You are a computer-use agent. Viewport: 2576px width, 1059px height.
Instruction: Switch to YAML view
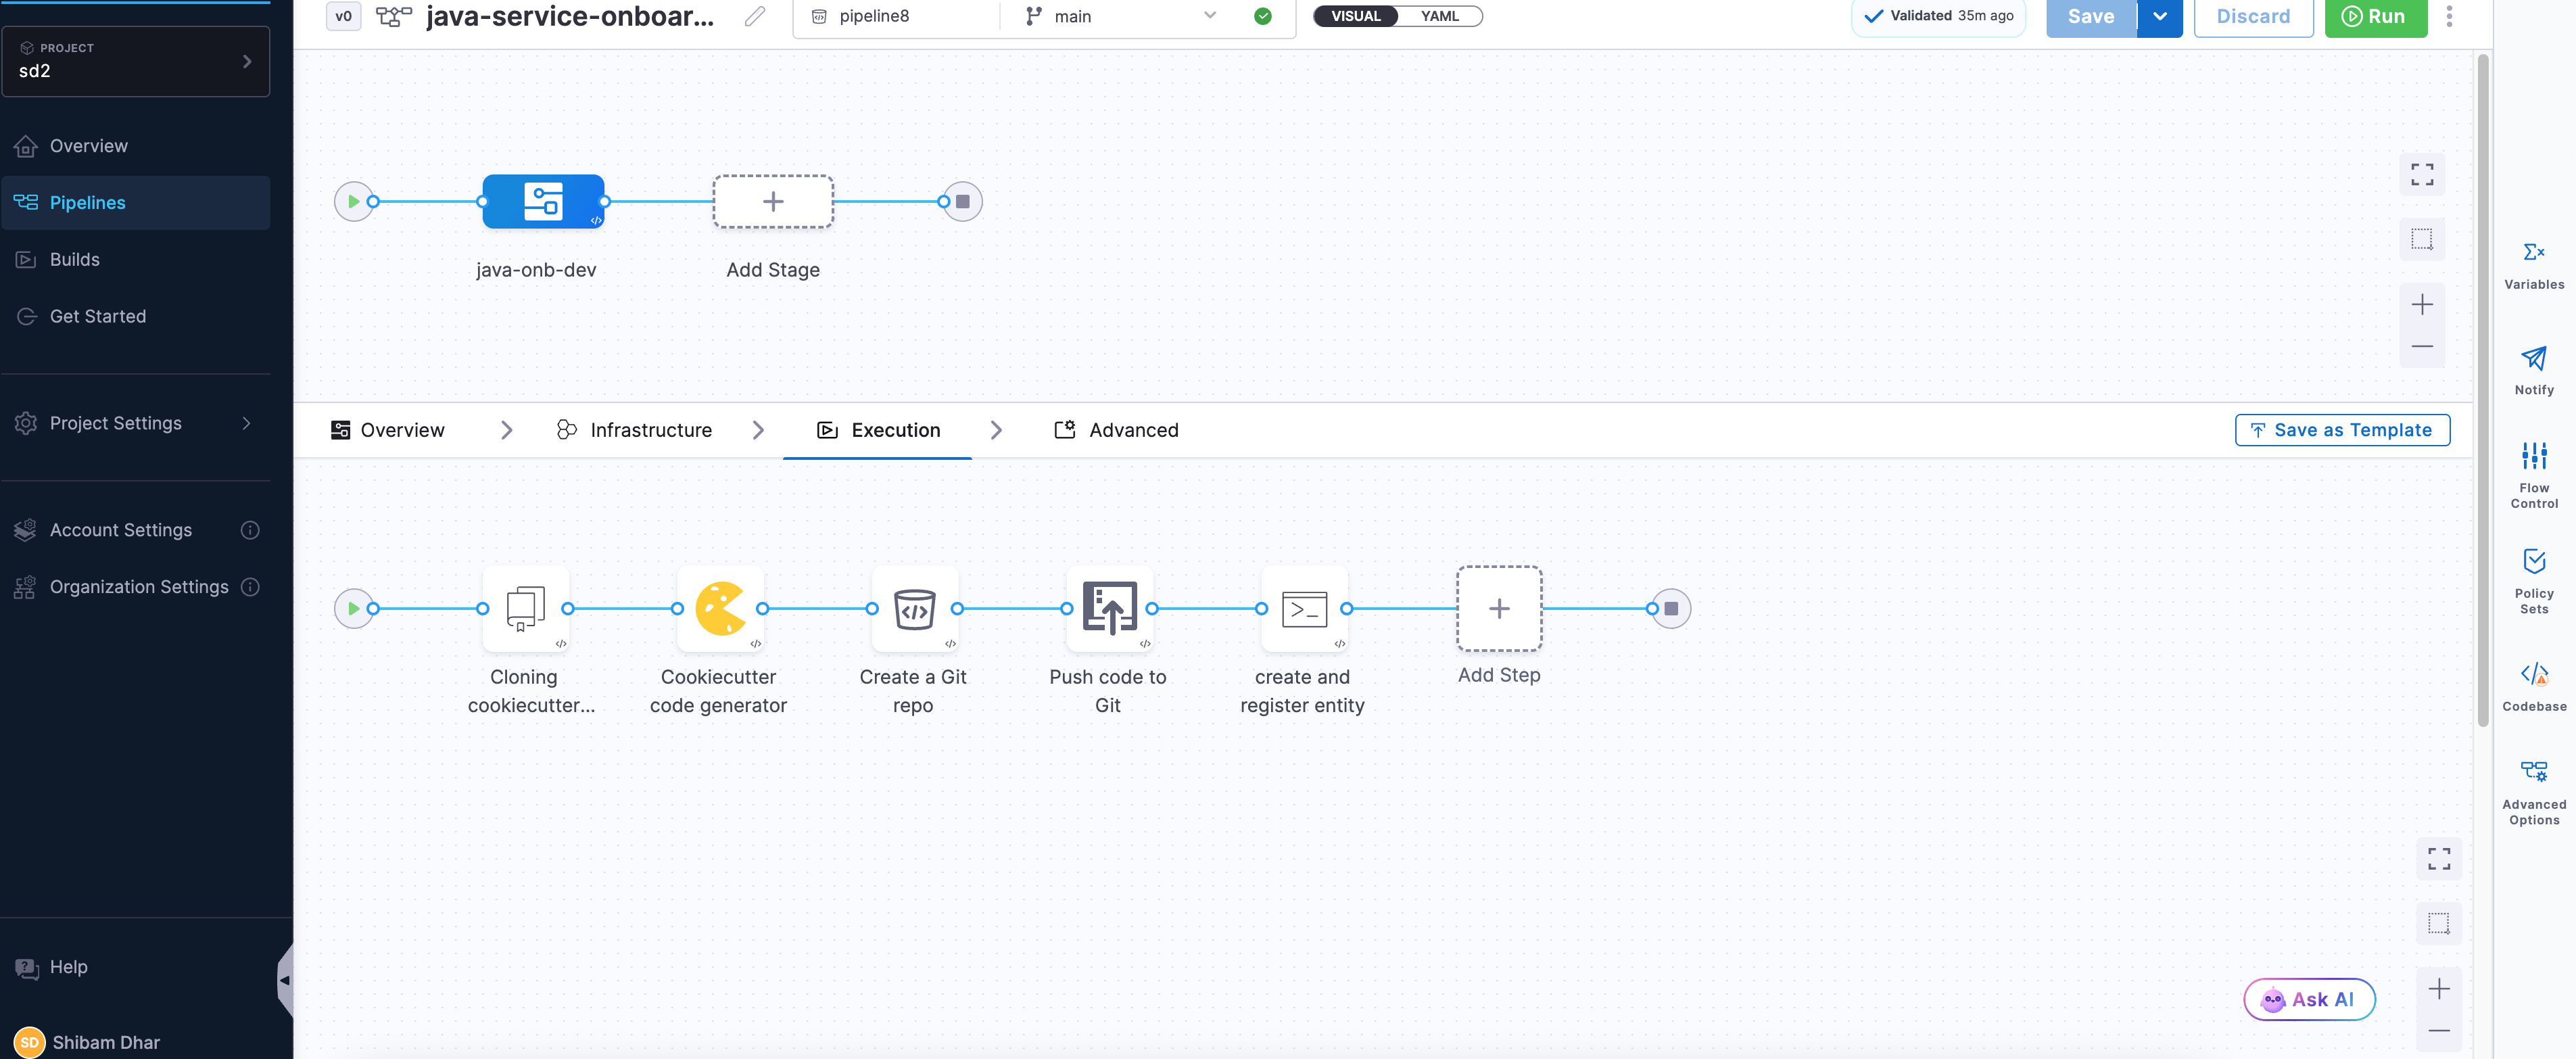pos(1439,16)
